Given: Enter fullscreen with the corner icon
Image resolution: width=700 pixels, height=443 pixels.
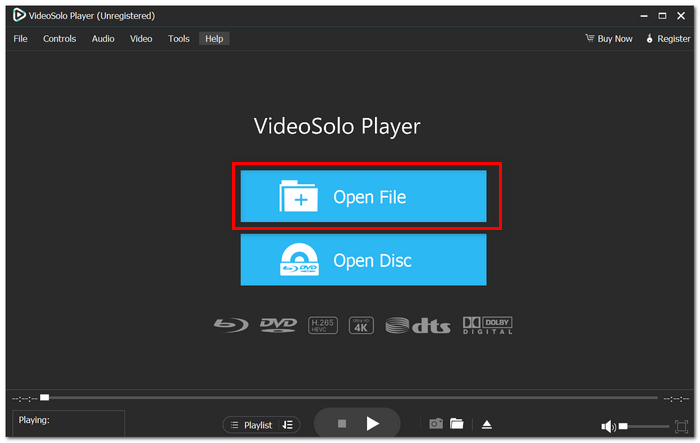Looking at the screenshot, I should 682,426.
